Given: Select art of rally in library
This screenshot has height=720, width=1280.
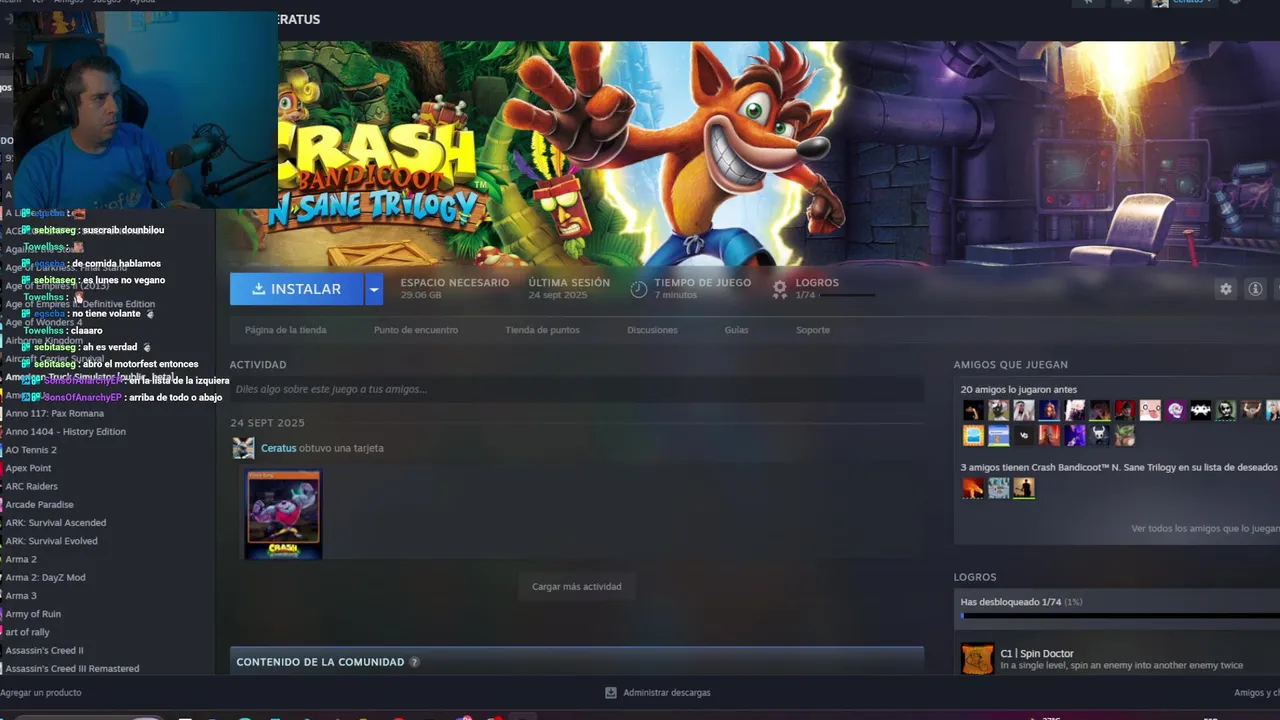Looking at the screenshot, I should pyautogui.click(x=27, y=632).
